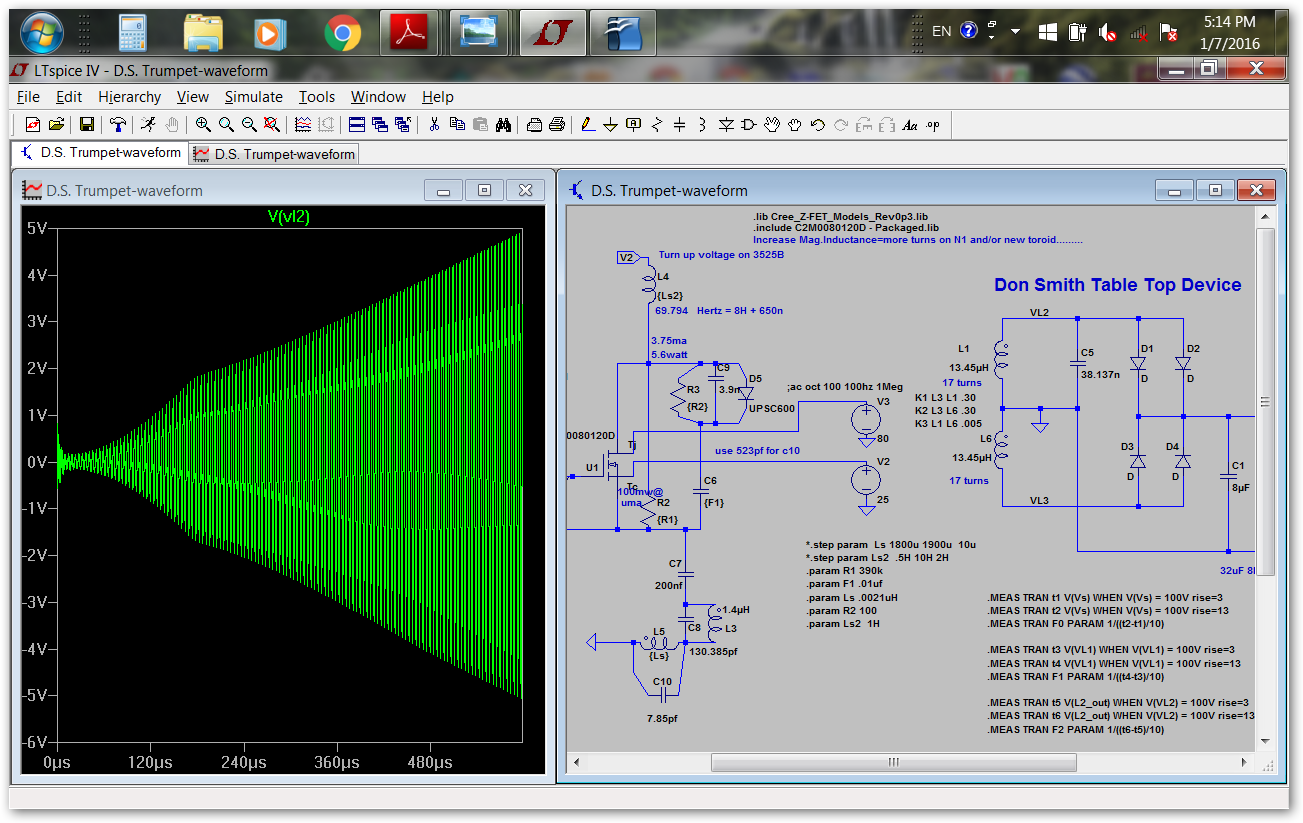Click the schematic vertical scrollbar thumb
Image resolution: width=1303 pixels, height=823 pixels.
[1266, 402]
